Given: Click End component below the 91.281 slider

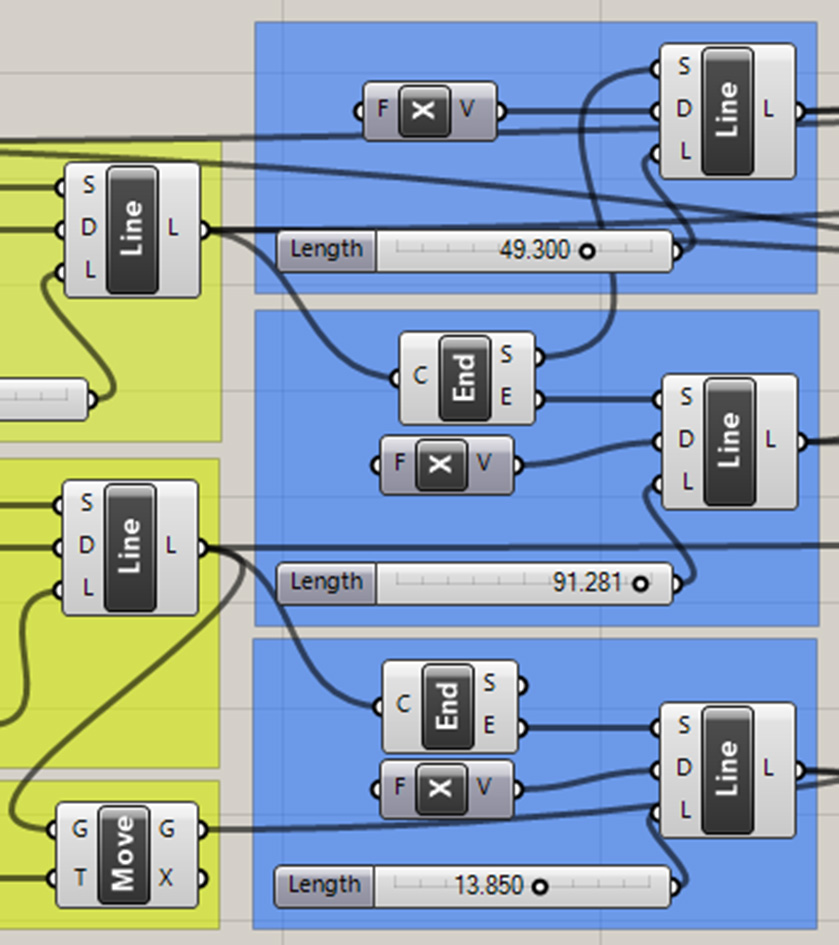Looking at the screenshot, I should click(x=448, y=706).
